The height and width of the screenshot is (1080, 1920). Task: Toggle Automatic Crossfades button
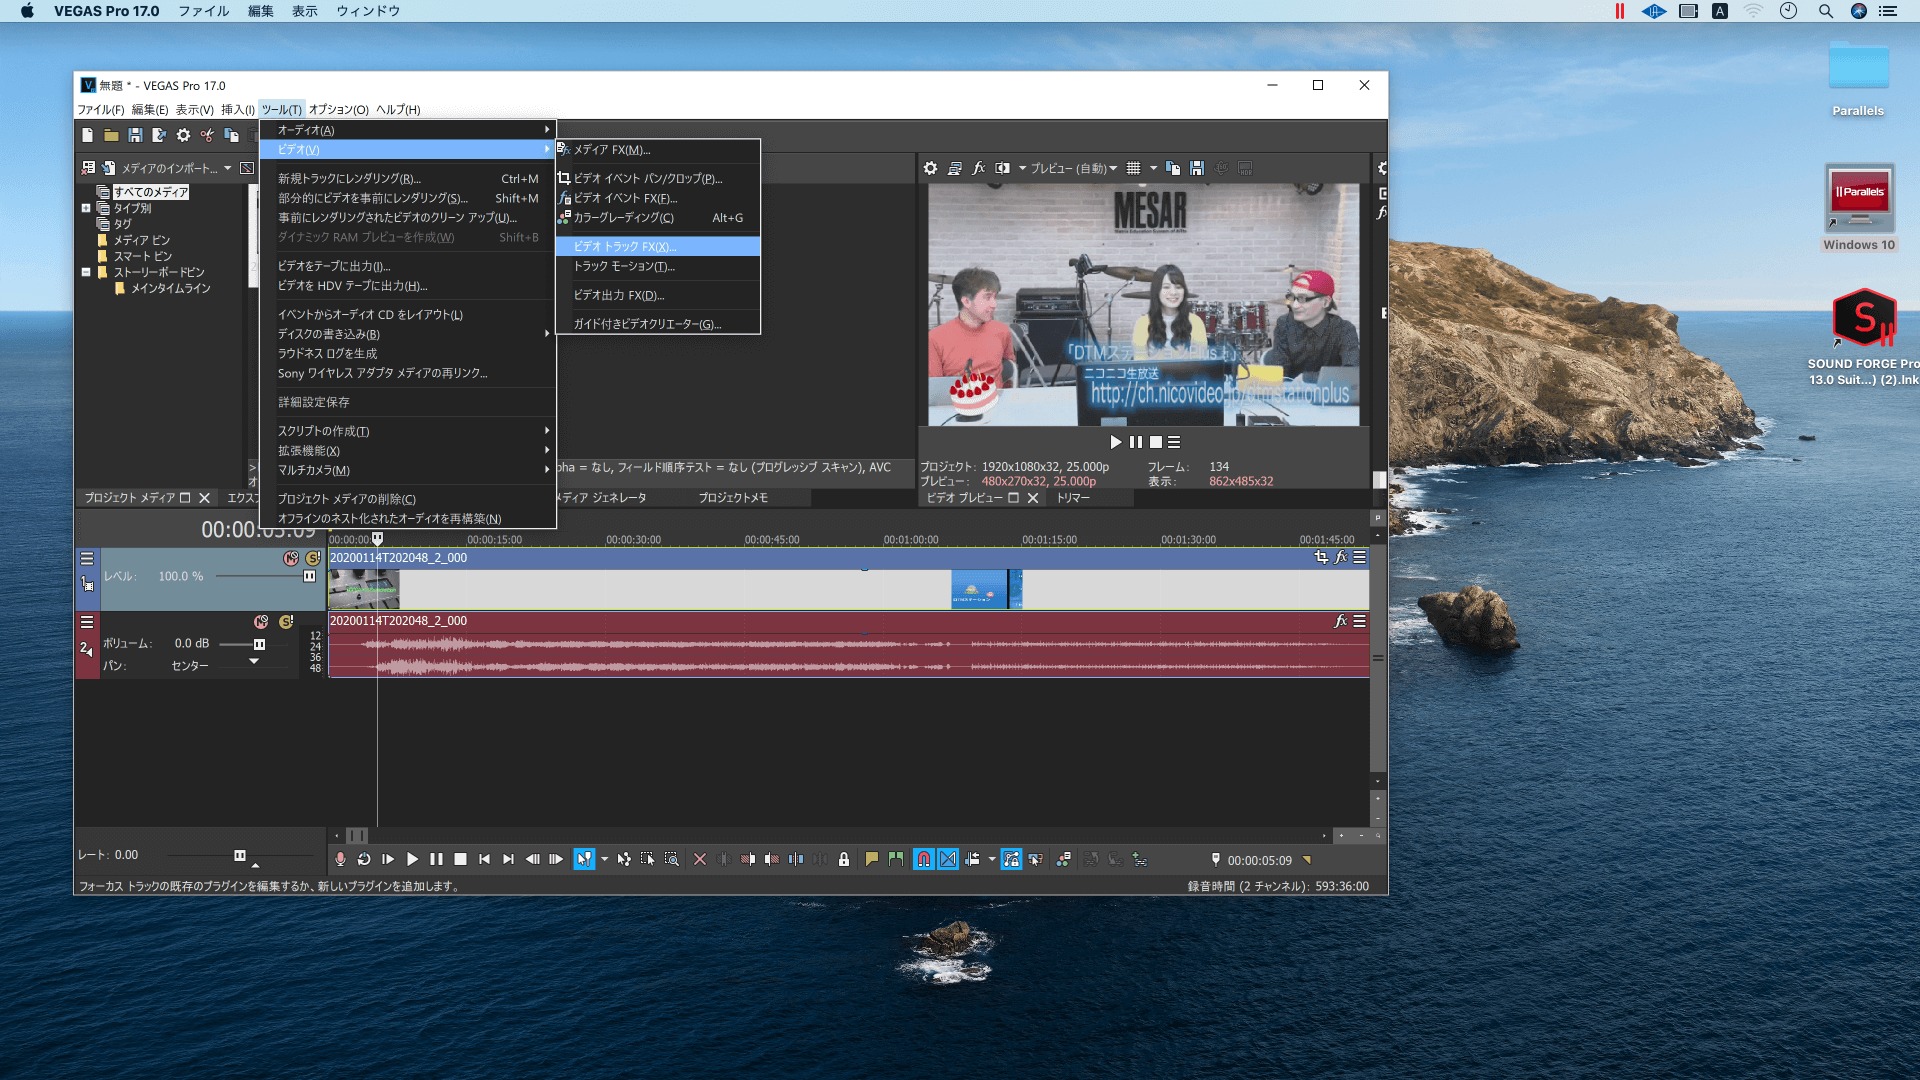948,859
